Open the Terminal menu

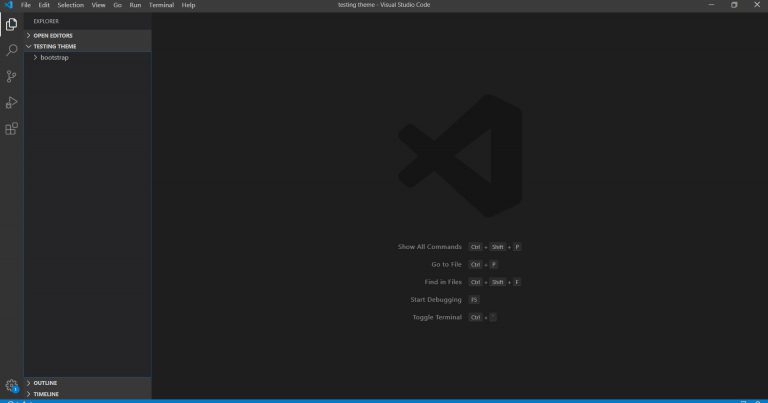160,5
